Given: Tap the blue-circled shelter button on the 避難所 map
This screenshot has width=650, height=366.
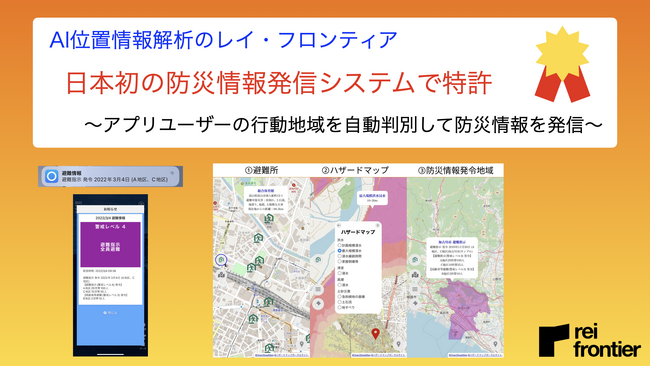Looking at the screenshot, I should pos(221,260).
